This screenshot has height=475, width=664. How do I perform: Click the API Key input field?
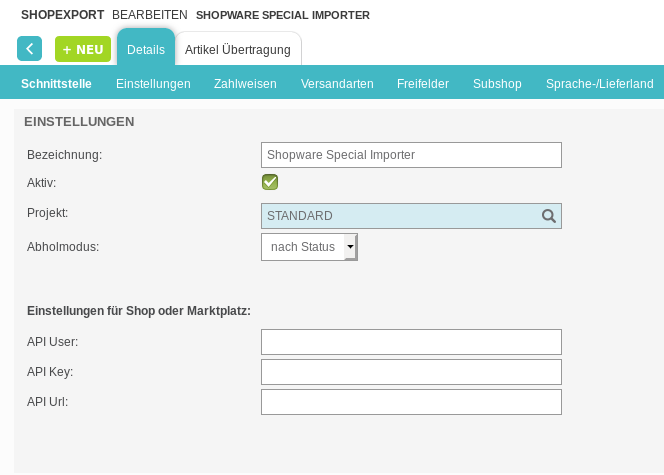pos(410,372)
